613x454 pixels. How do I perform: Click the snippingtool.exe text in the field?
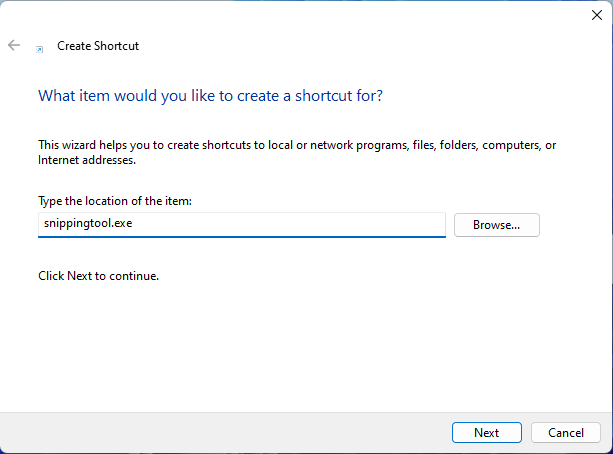pos(87,224)
